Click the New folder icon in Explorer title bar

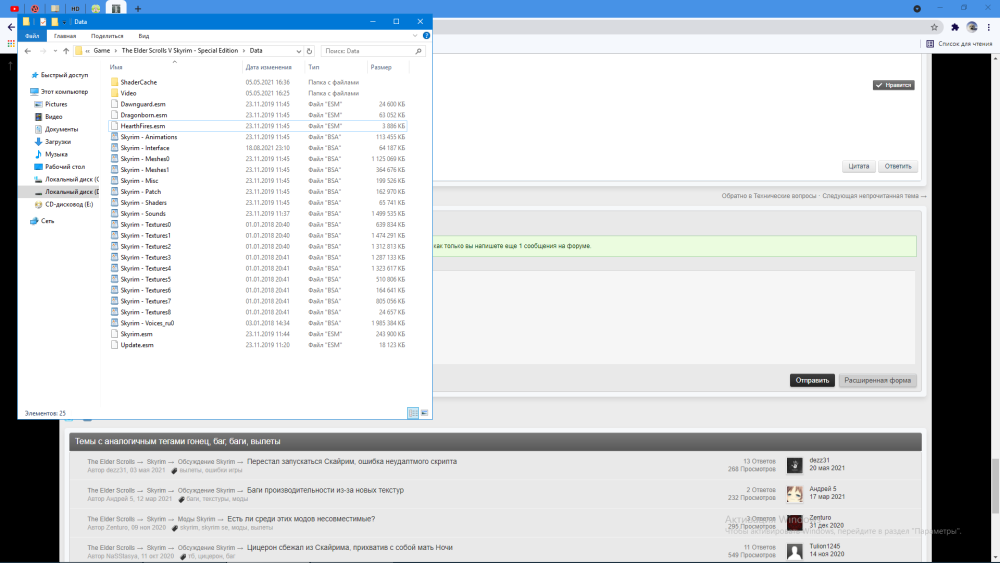(55, 22)
